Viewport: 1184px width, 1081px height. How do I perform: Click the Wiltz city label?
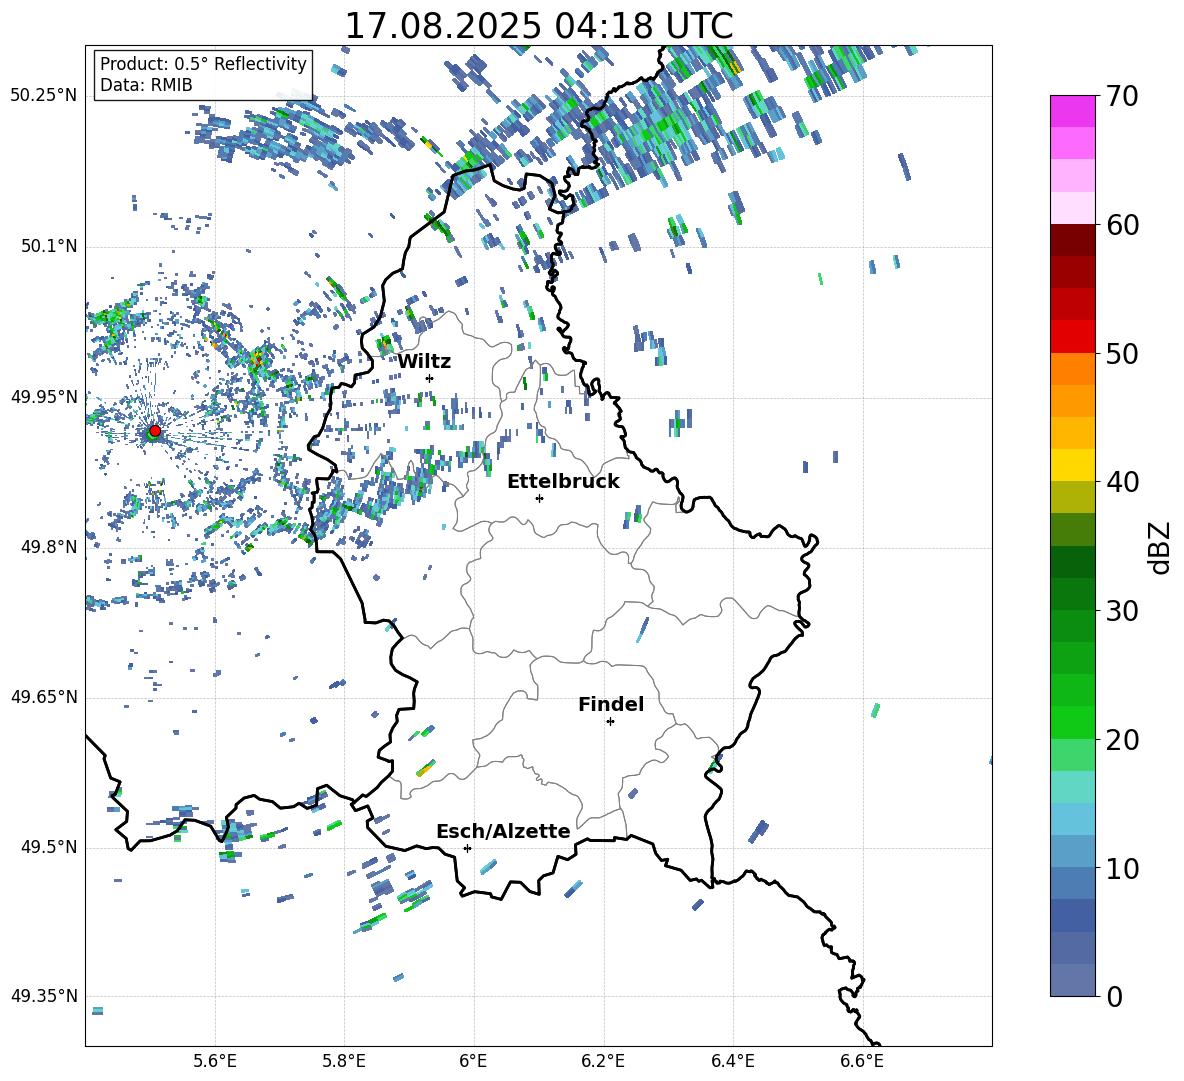[424, 362]
